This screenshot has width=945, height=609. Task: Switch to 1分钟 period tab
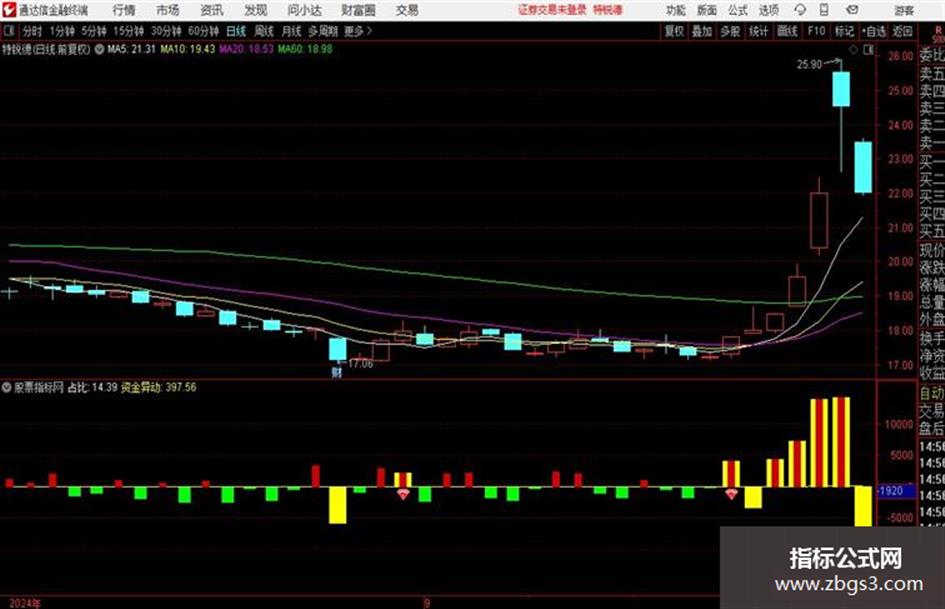pos(61,31)
